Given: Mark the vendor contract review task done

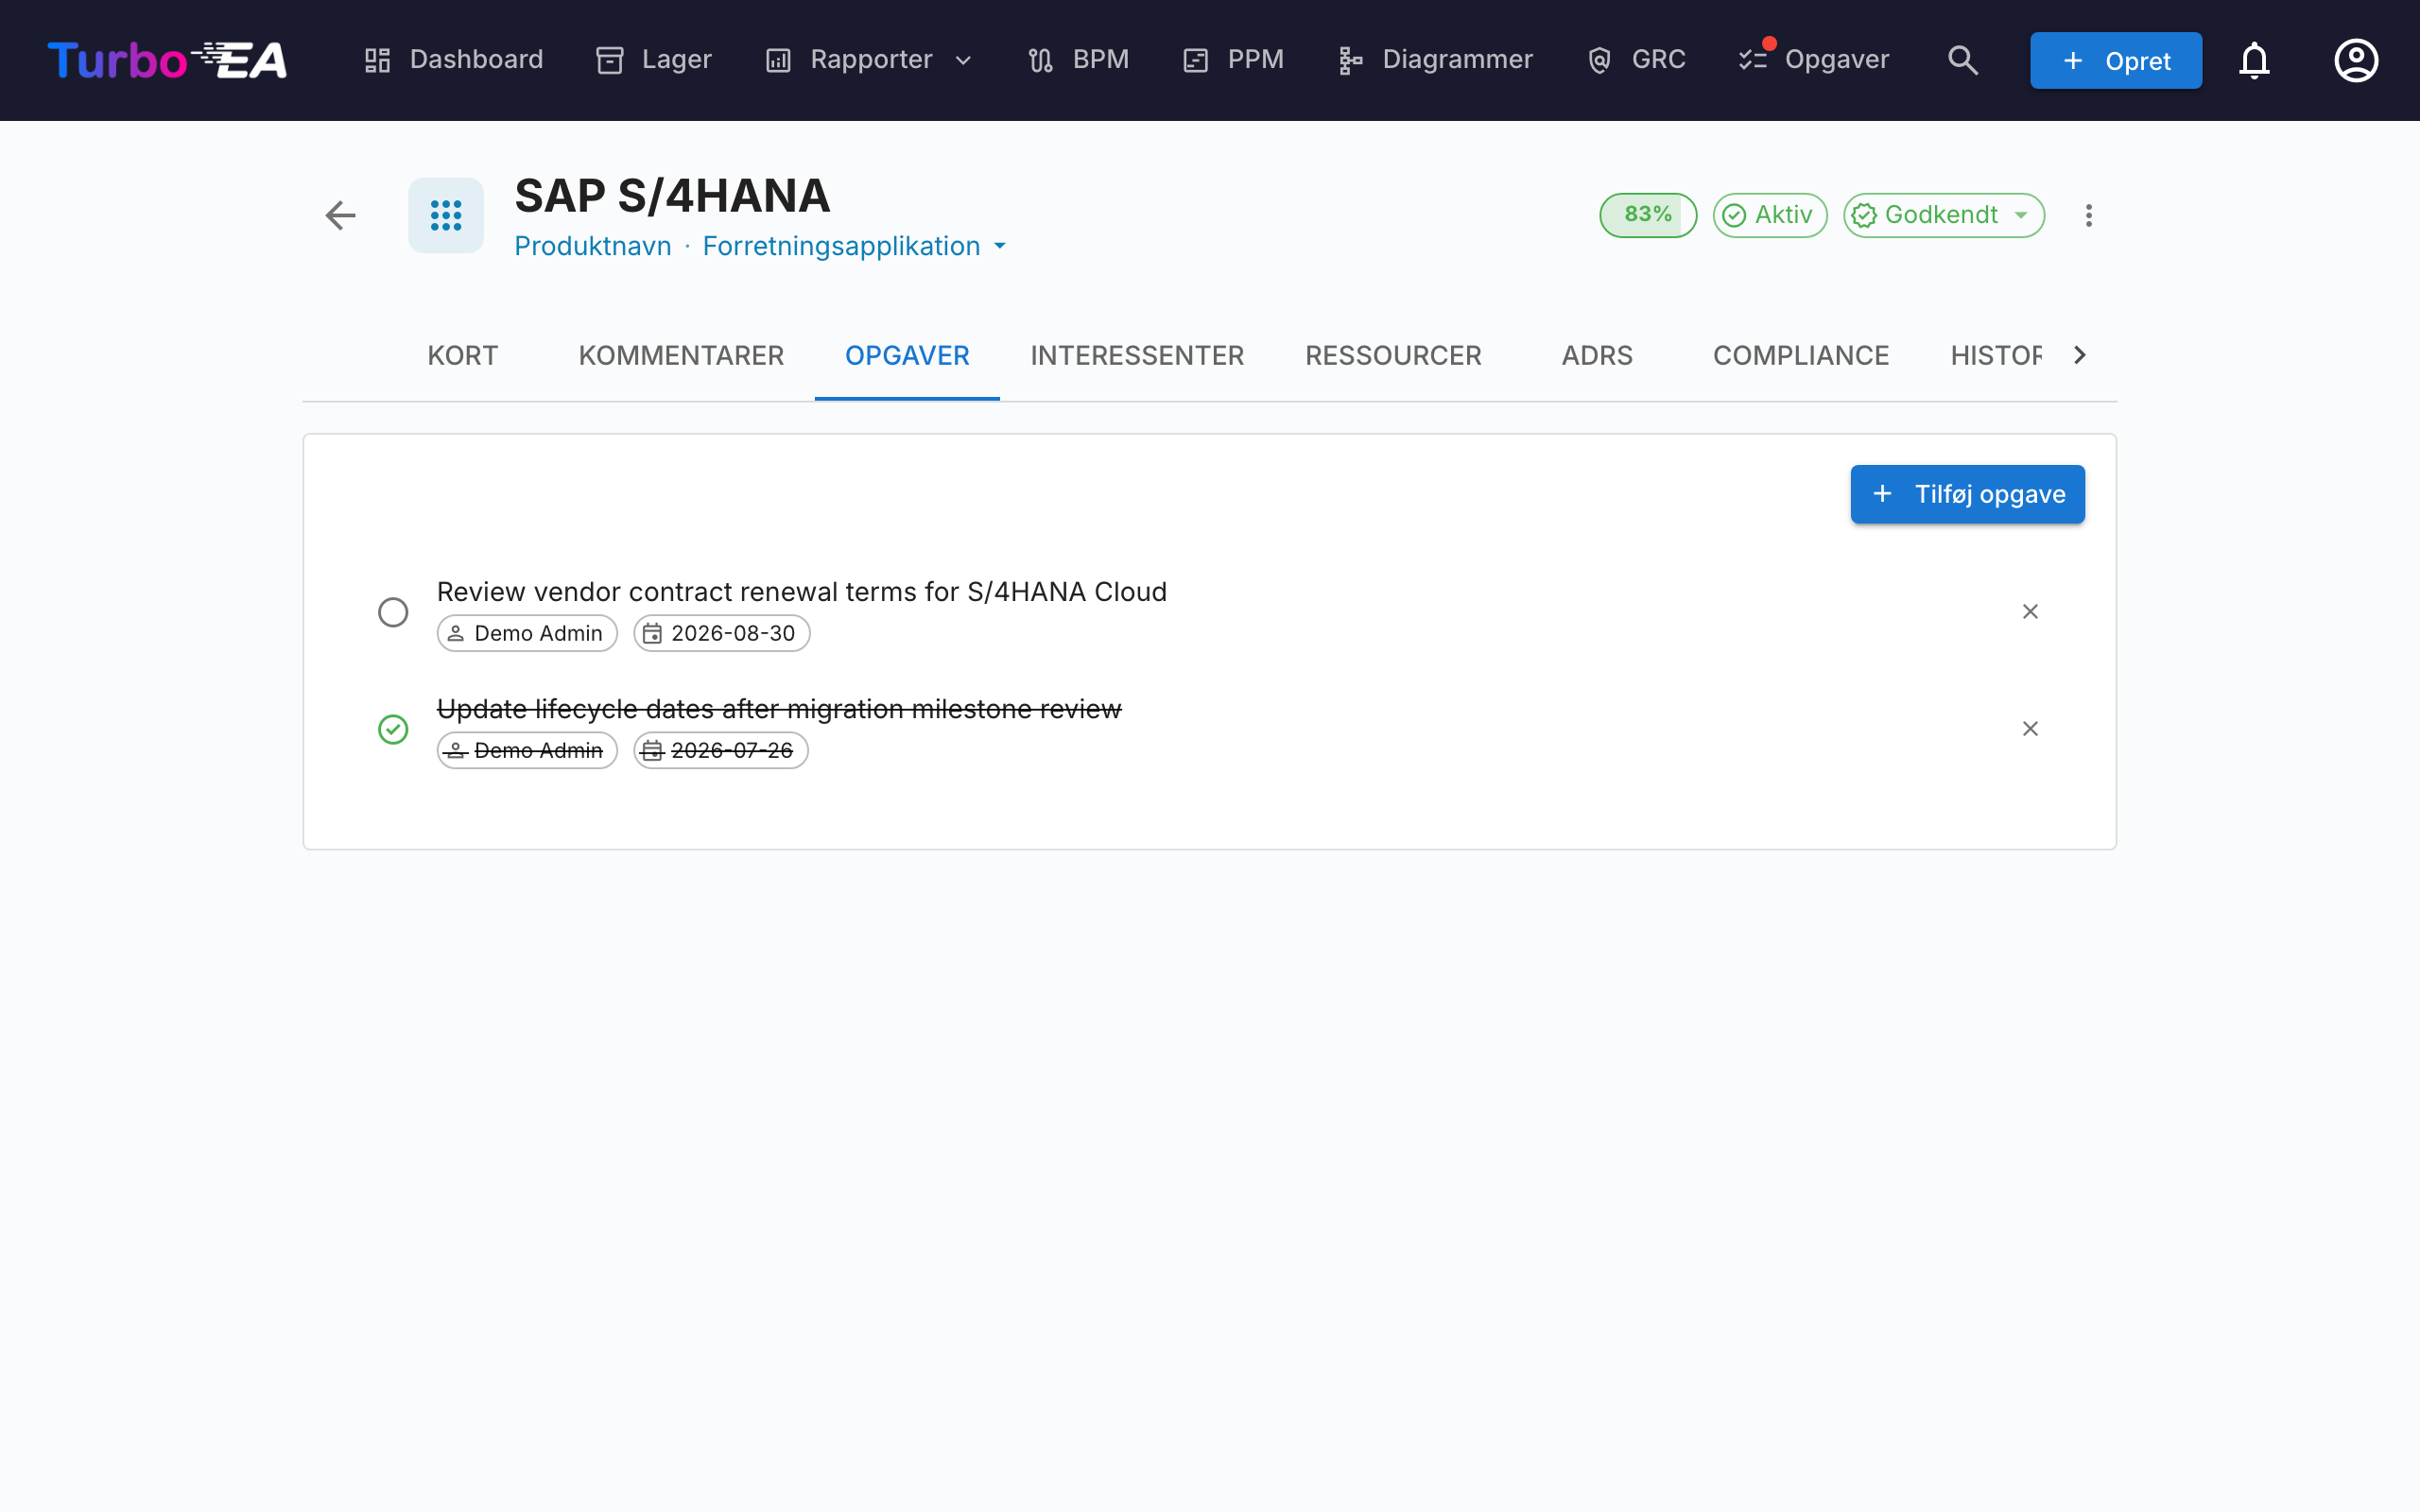Looking at the screenshot, I should tap(393, 612).
